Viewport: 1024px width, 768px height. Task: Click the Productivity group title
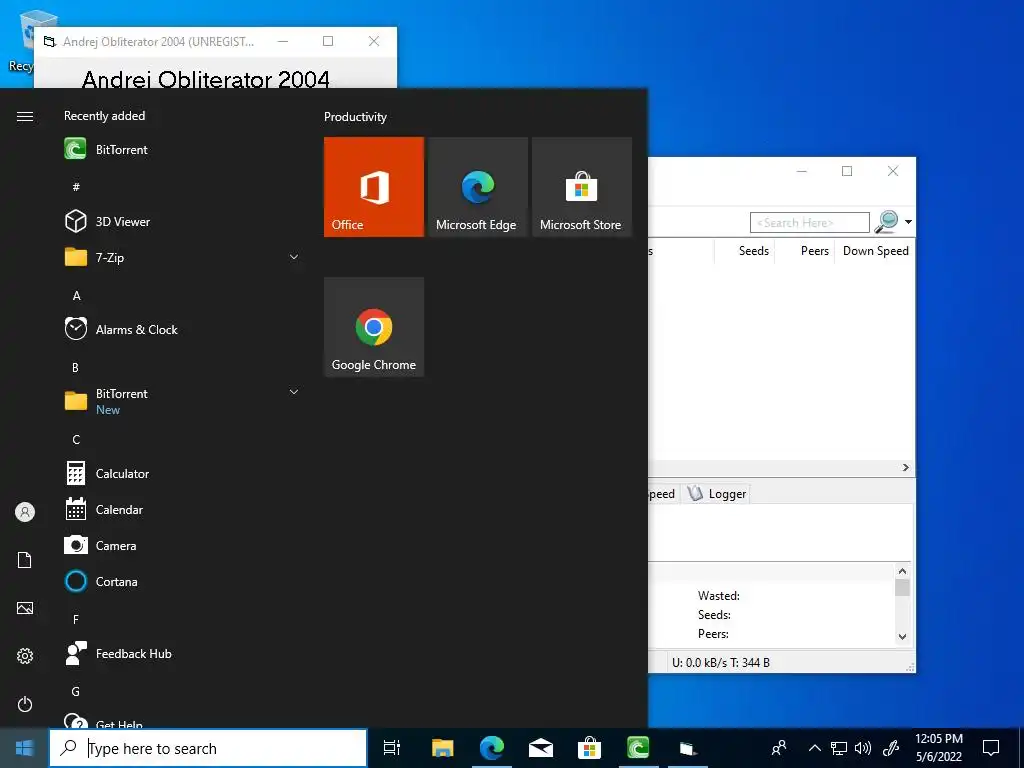pyautogui.click(x=355, y=117)
